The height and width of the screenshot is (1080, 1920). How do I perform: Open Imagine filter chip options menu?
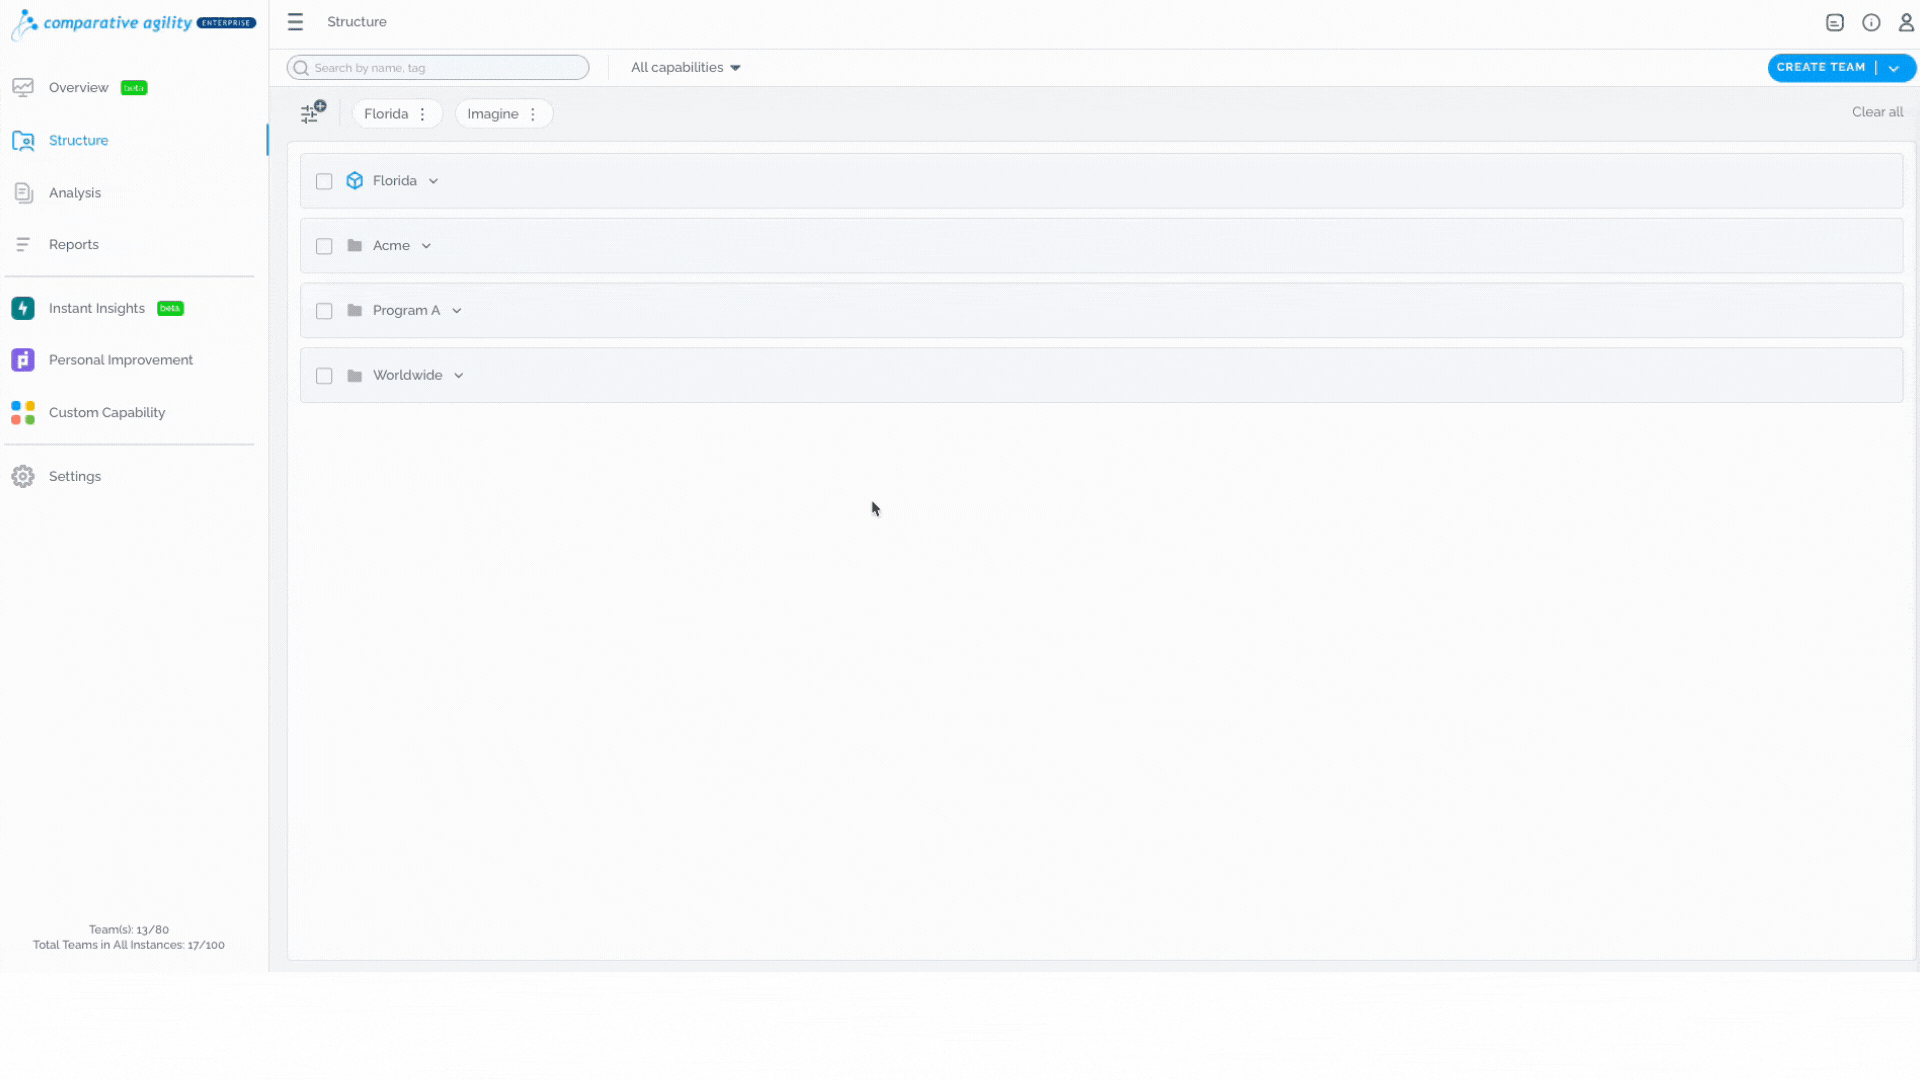tap(533, 114)
